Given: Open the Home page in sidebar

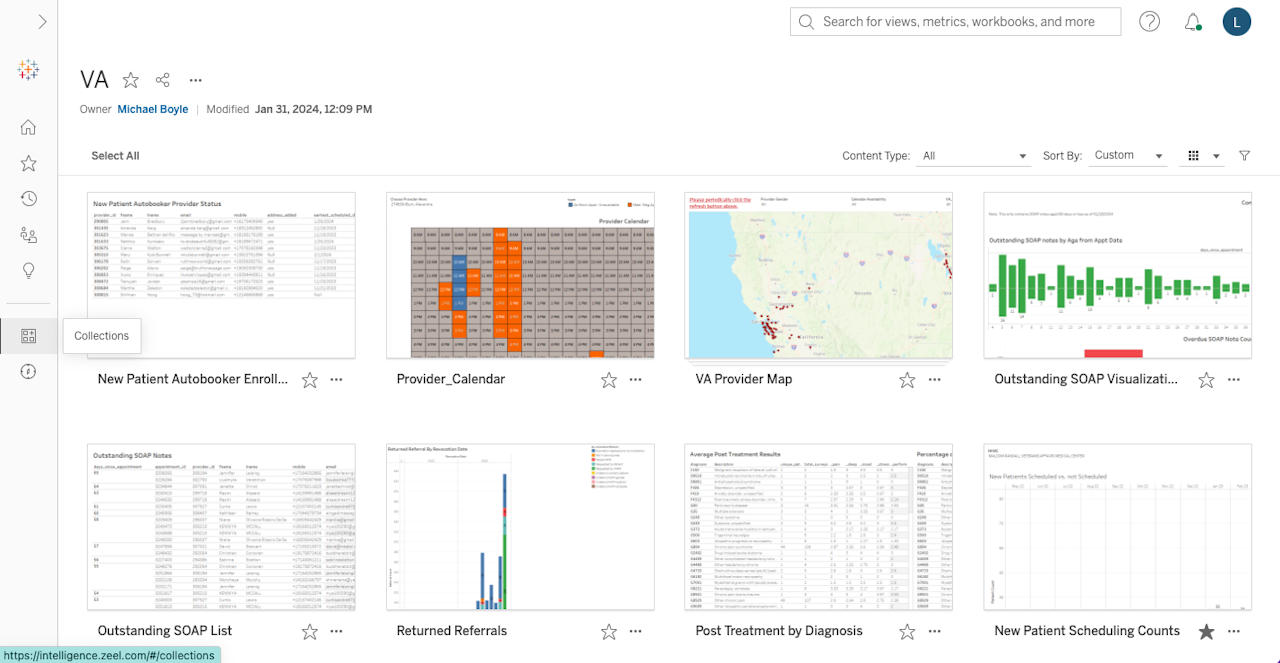Looking at the screenshot, I should click(x=28, y=127).
